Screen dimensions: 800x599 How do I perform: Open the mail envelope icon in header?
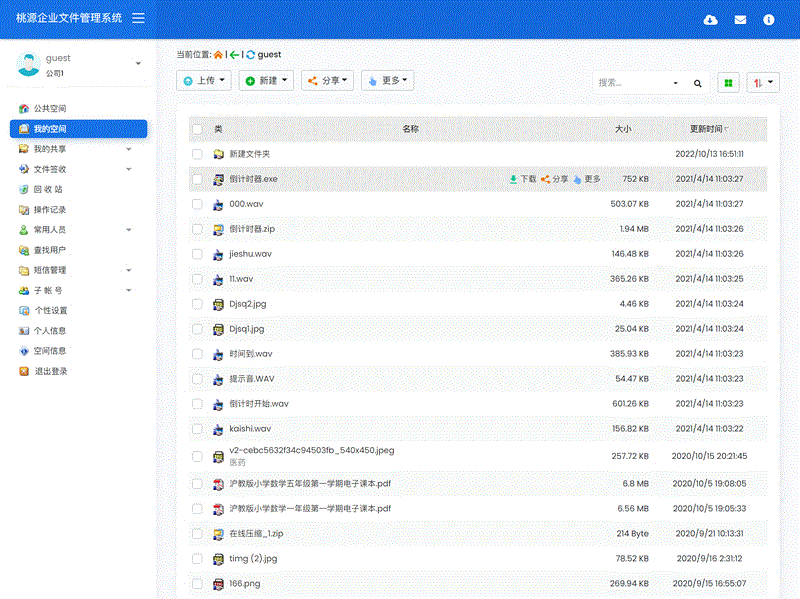[740, 19]
